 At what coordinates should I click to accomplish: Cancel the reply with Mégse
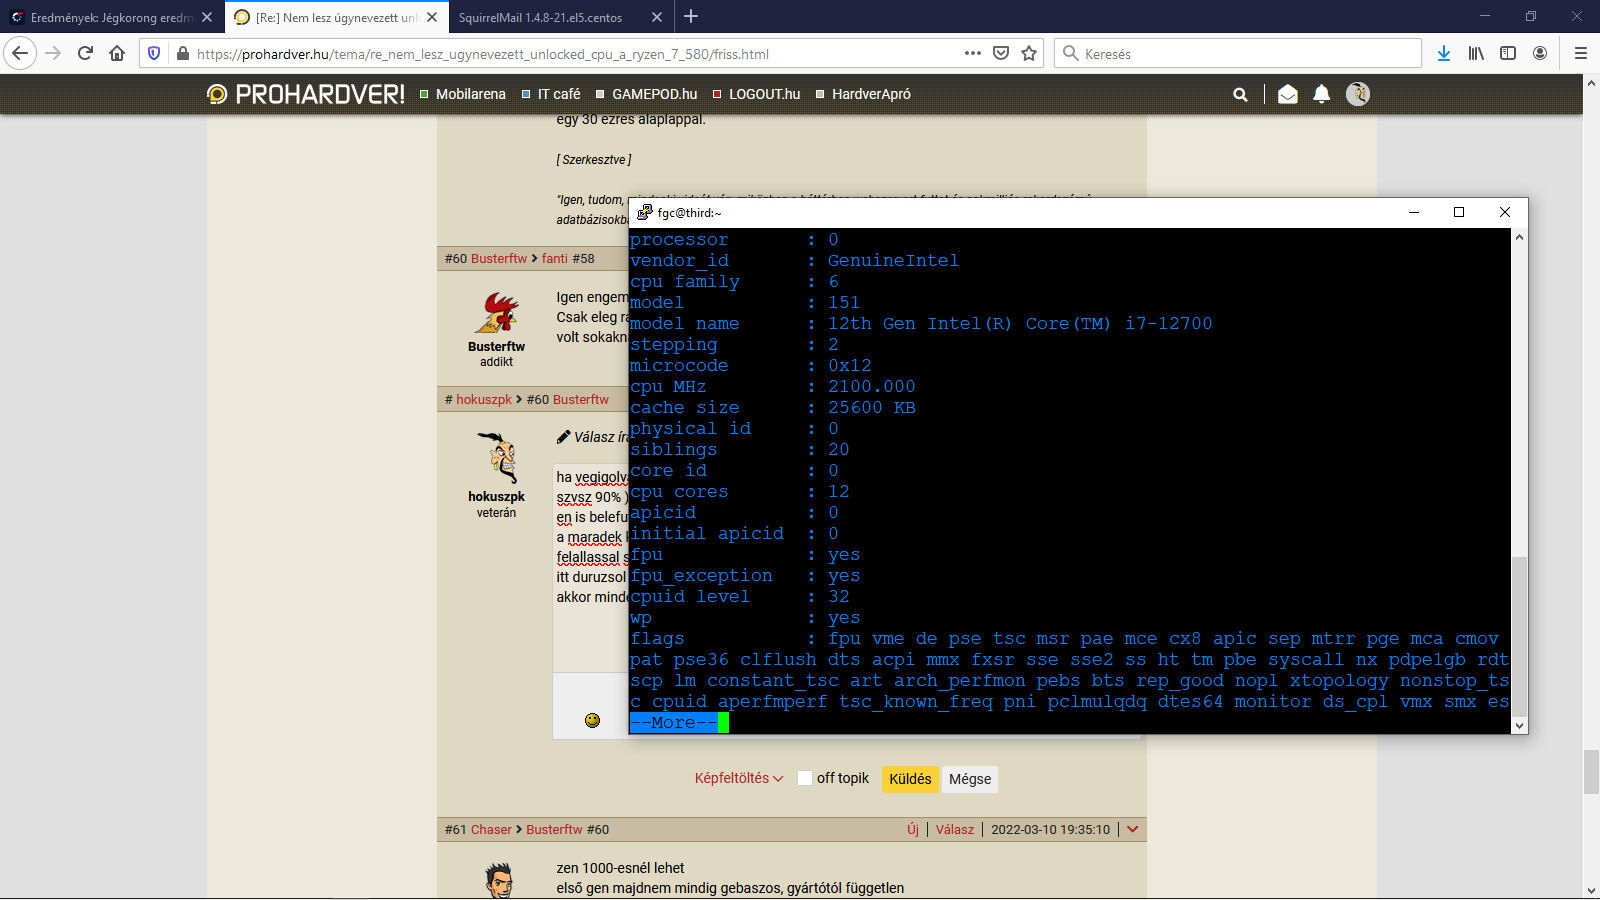coord(970,779)
